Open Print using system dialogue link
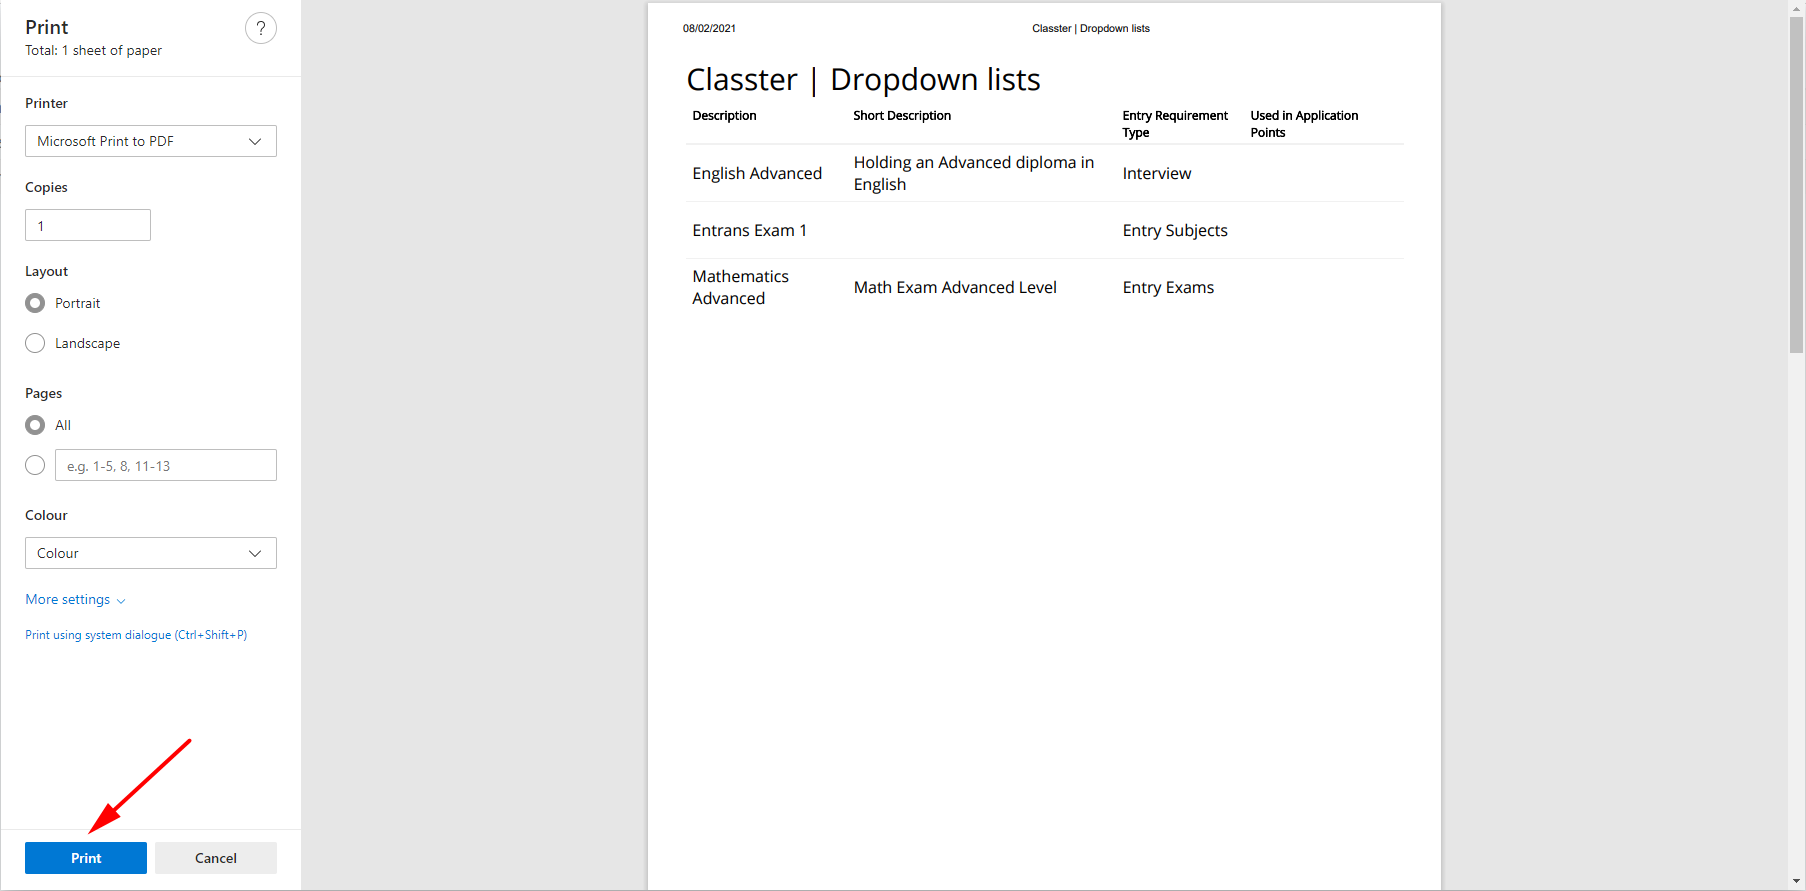The image size is (1806, 891). 136,635
